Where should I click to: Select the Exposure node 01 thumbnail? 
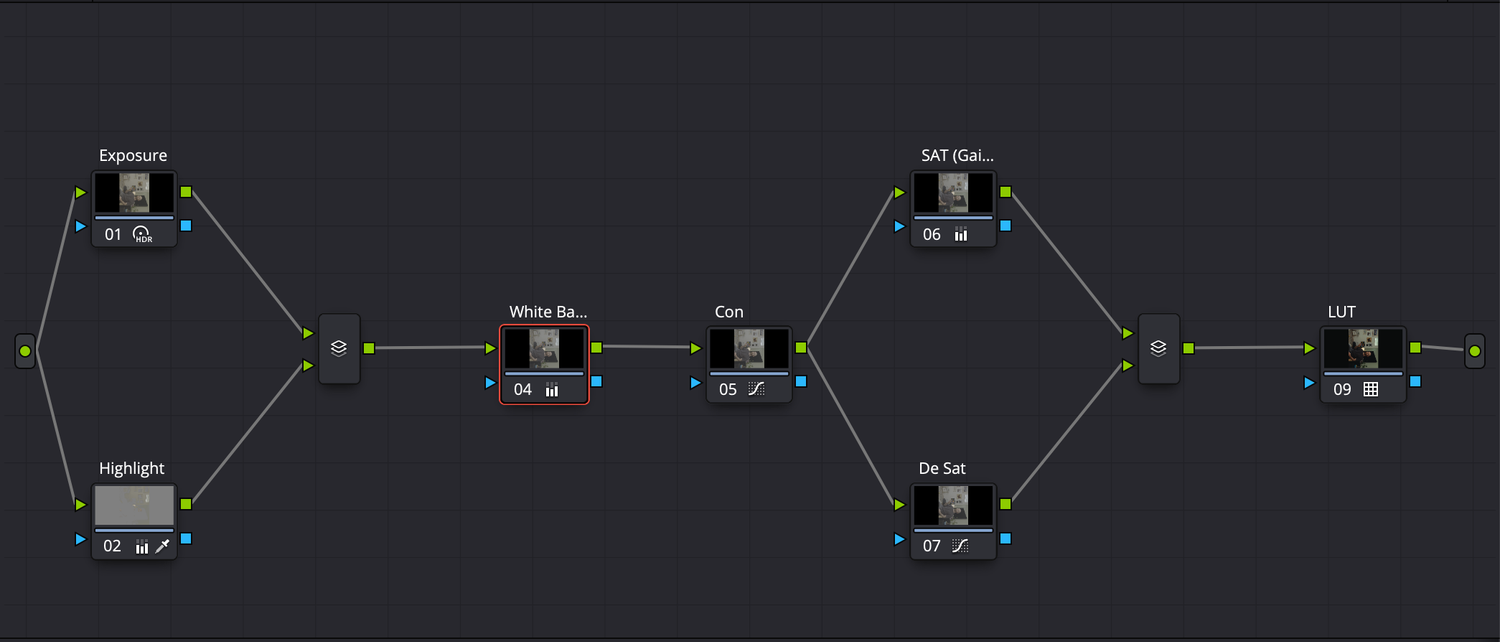point(134,193)
